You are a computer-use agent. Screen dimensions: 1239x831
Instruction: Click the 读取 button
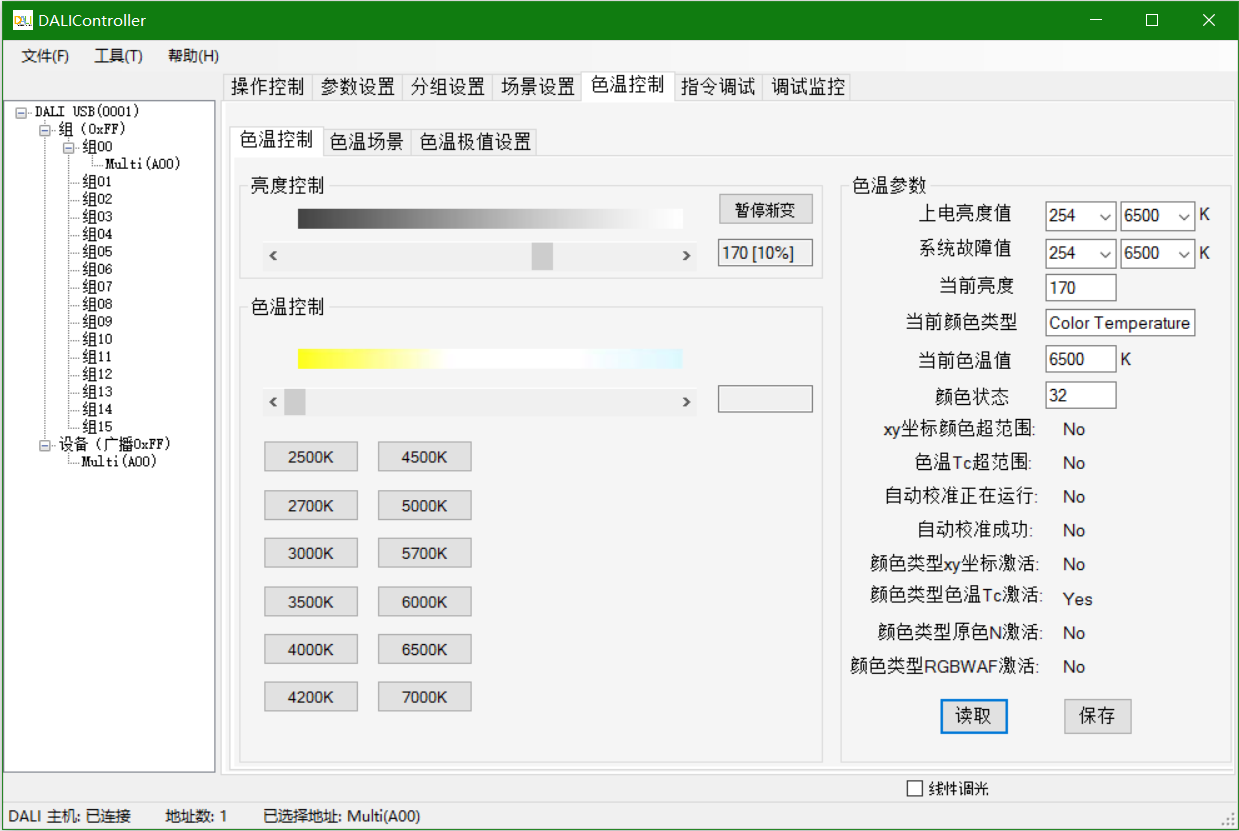(973, 716)
